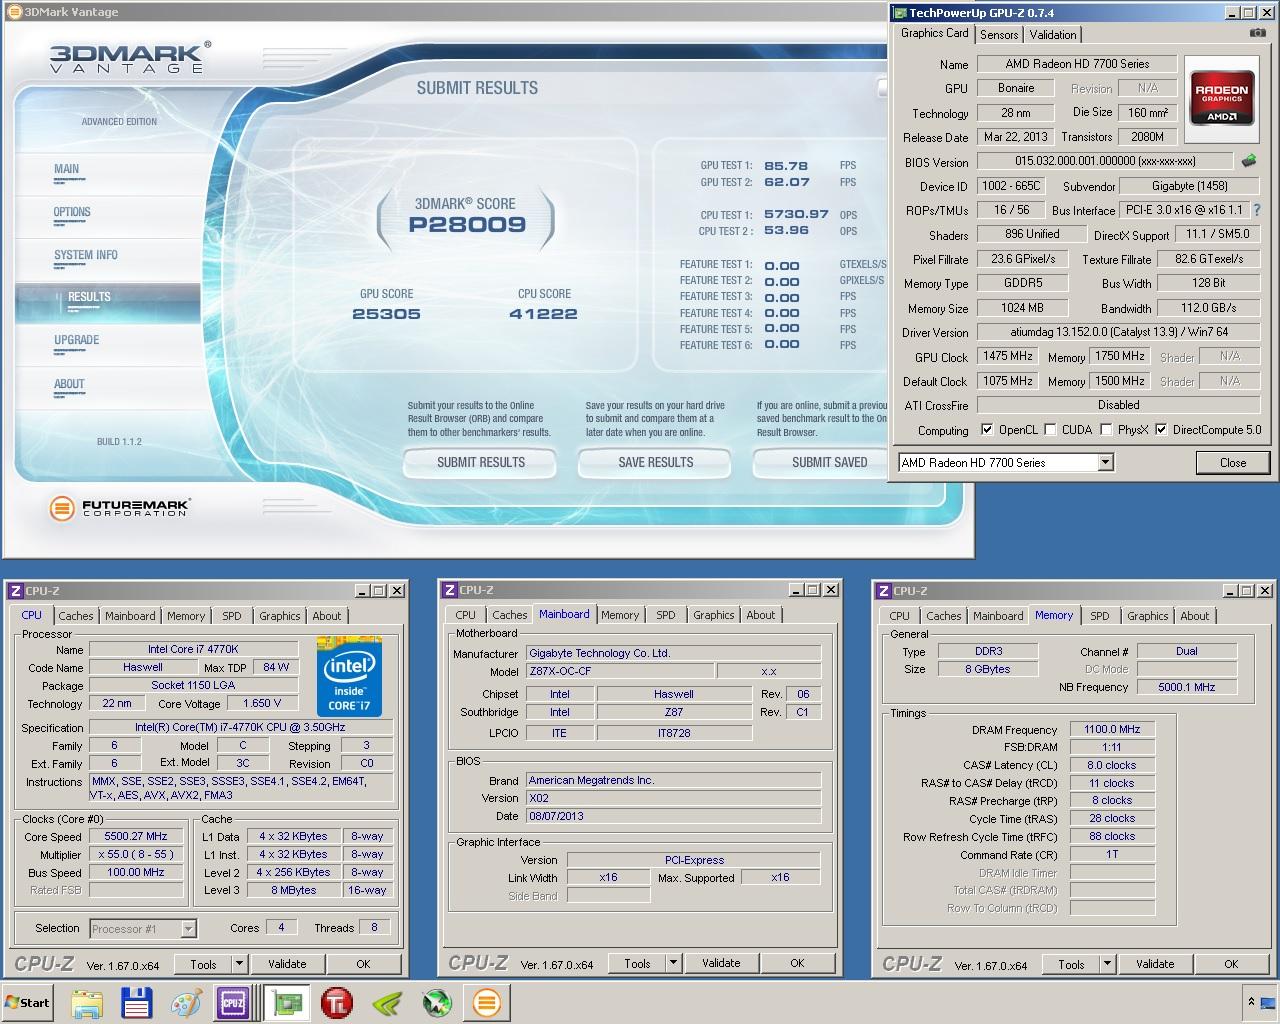Click the GPU-Z title bar icon
The height and width of the screenshot is (1024, 1280).
tap(898, 13)
